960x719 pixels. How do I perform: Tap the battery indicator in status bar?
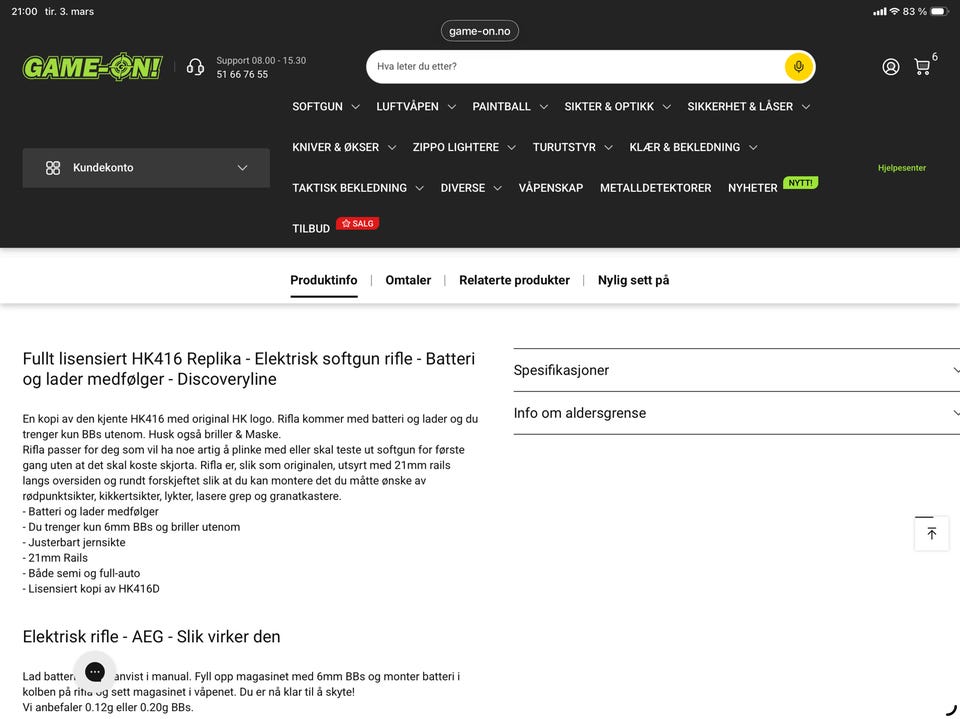tap(939, 11)
